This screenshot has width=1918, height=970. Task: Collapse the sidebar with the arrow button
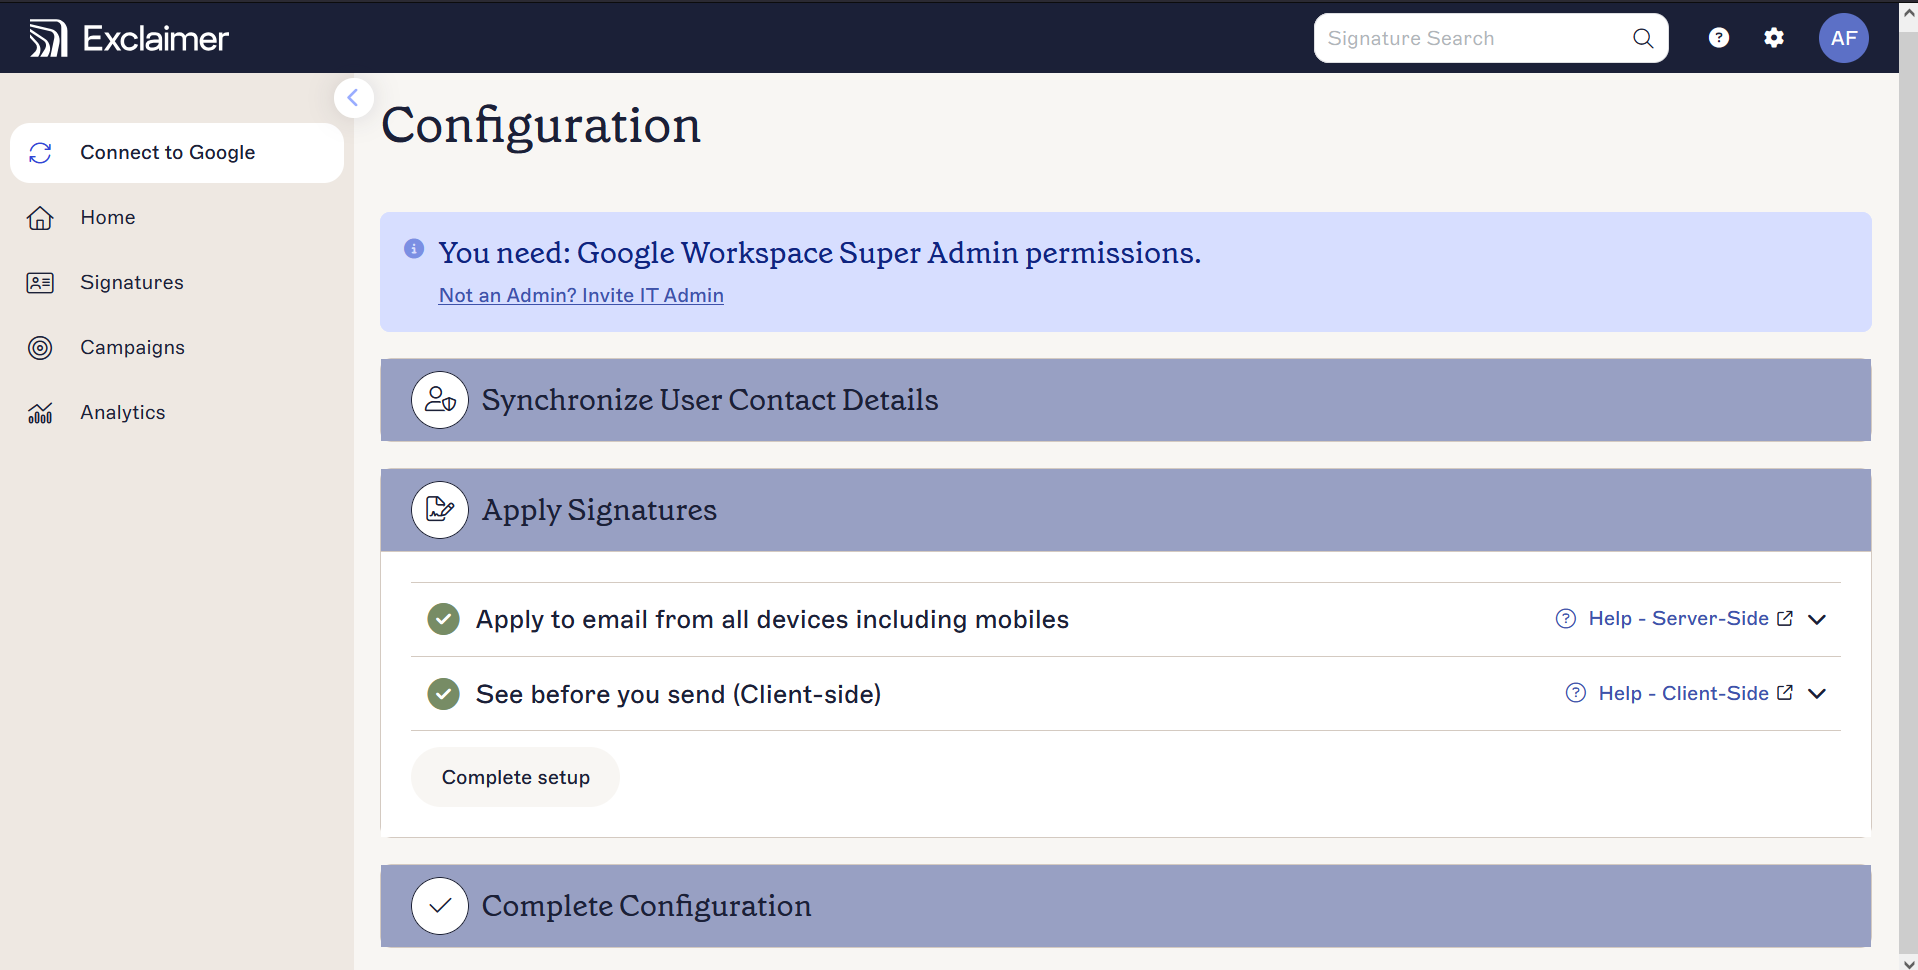353,98
